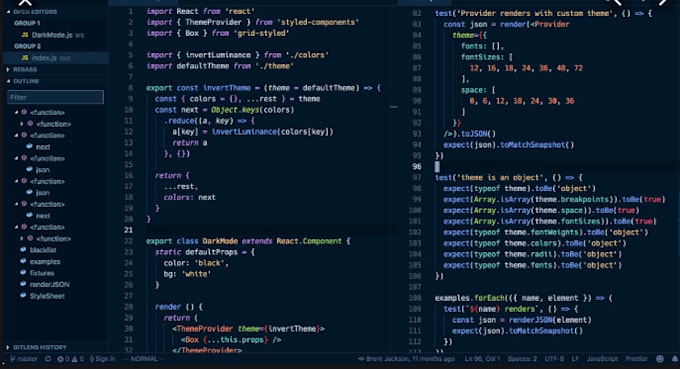The width and height of the screenshot is (680, 369).
Task: Click the variable icon next to renderJSON
Action: click(x=23, y=284)
